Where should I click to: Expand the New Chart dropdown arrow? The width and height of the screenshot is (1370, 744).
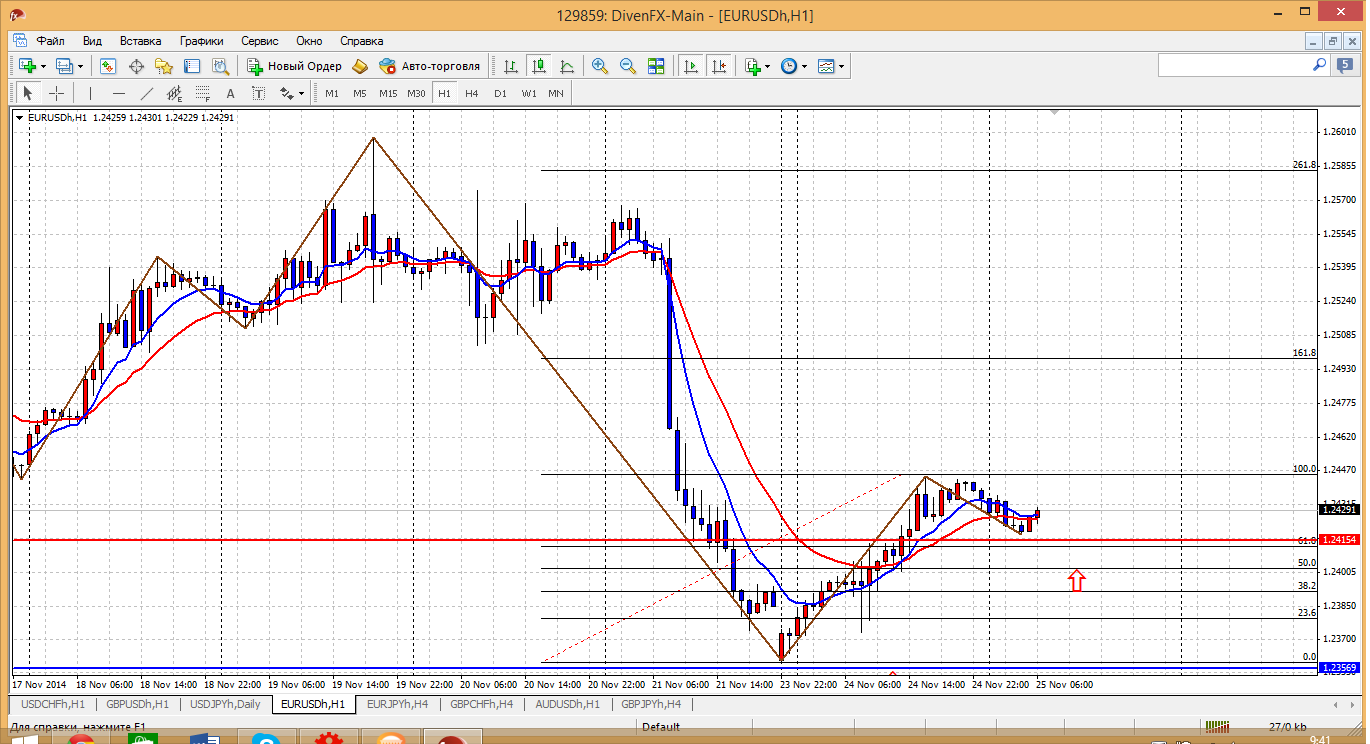click(x=41, y=66)
